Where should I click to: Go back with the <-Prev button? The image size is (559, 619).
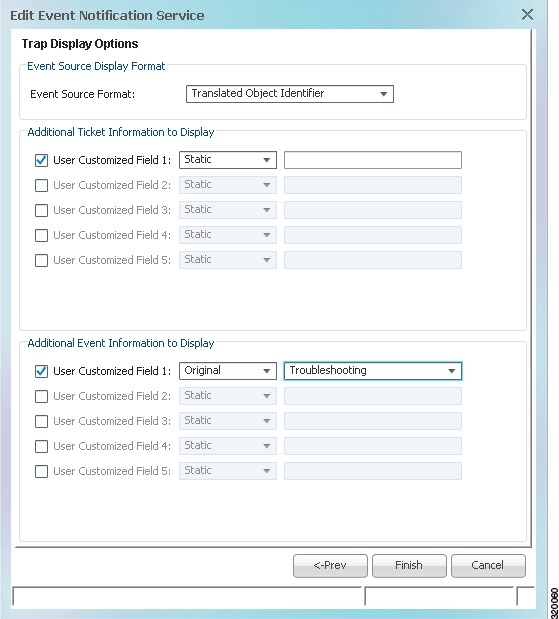pyautogui.click(x=330, y=565)
